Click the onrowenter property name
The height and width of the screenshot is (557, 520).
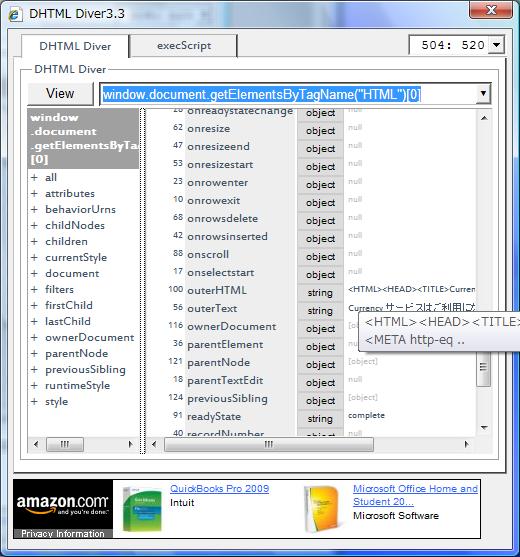click(x=217, y=183)
